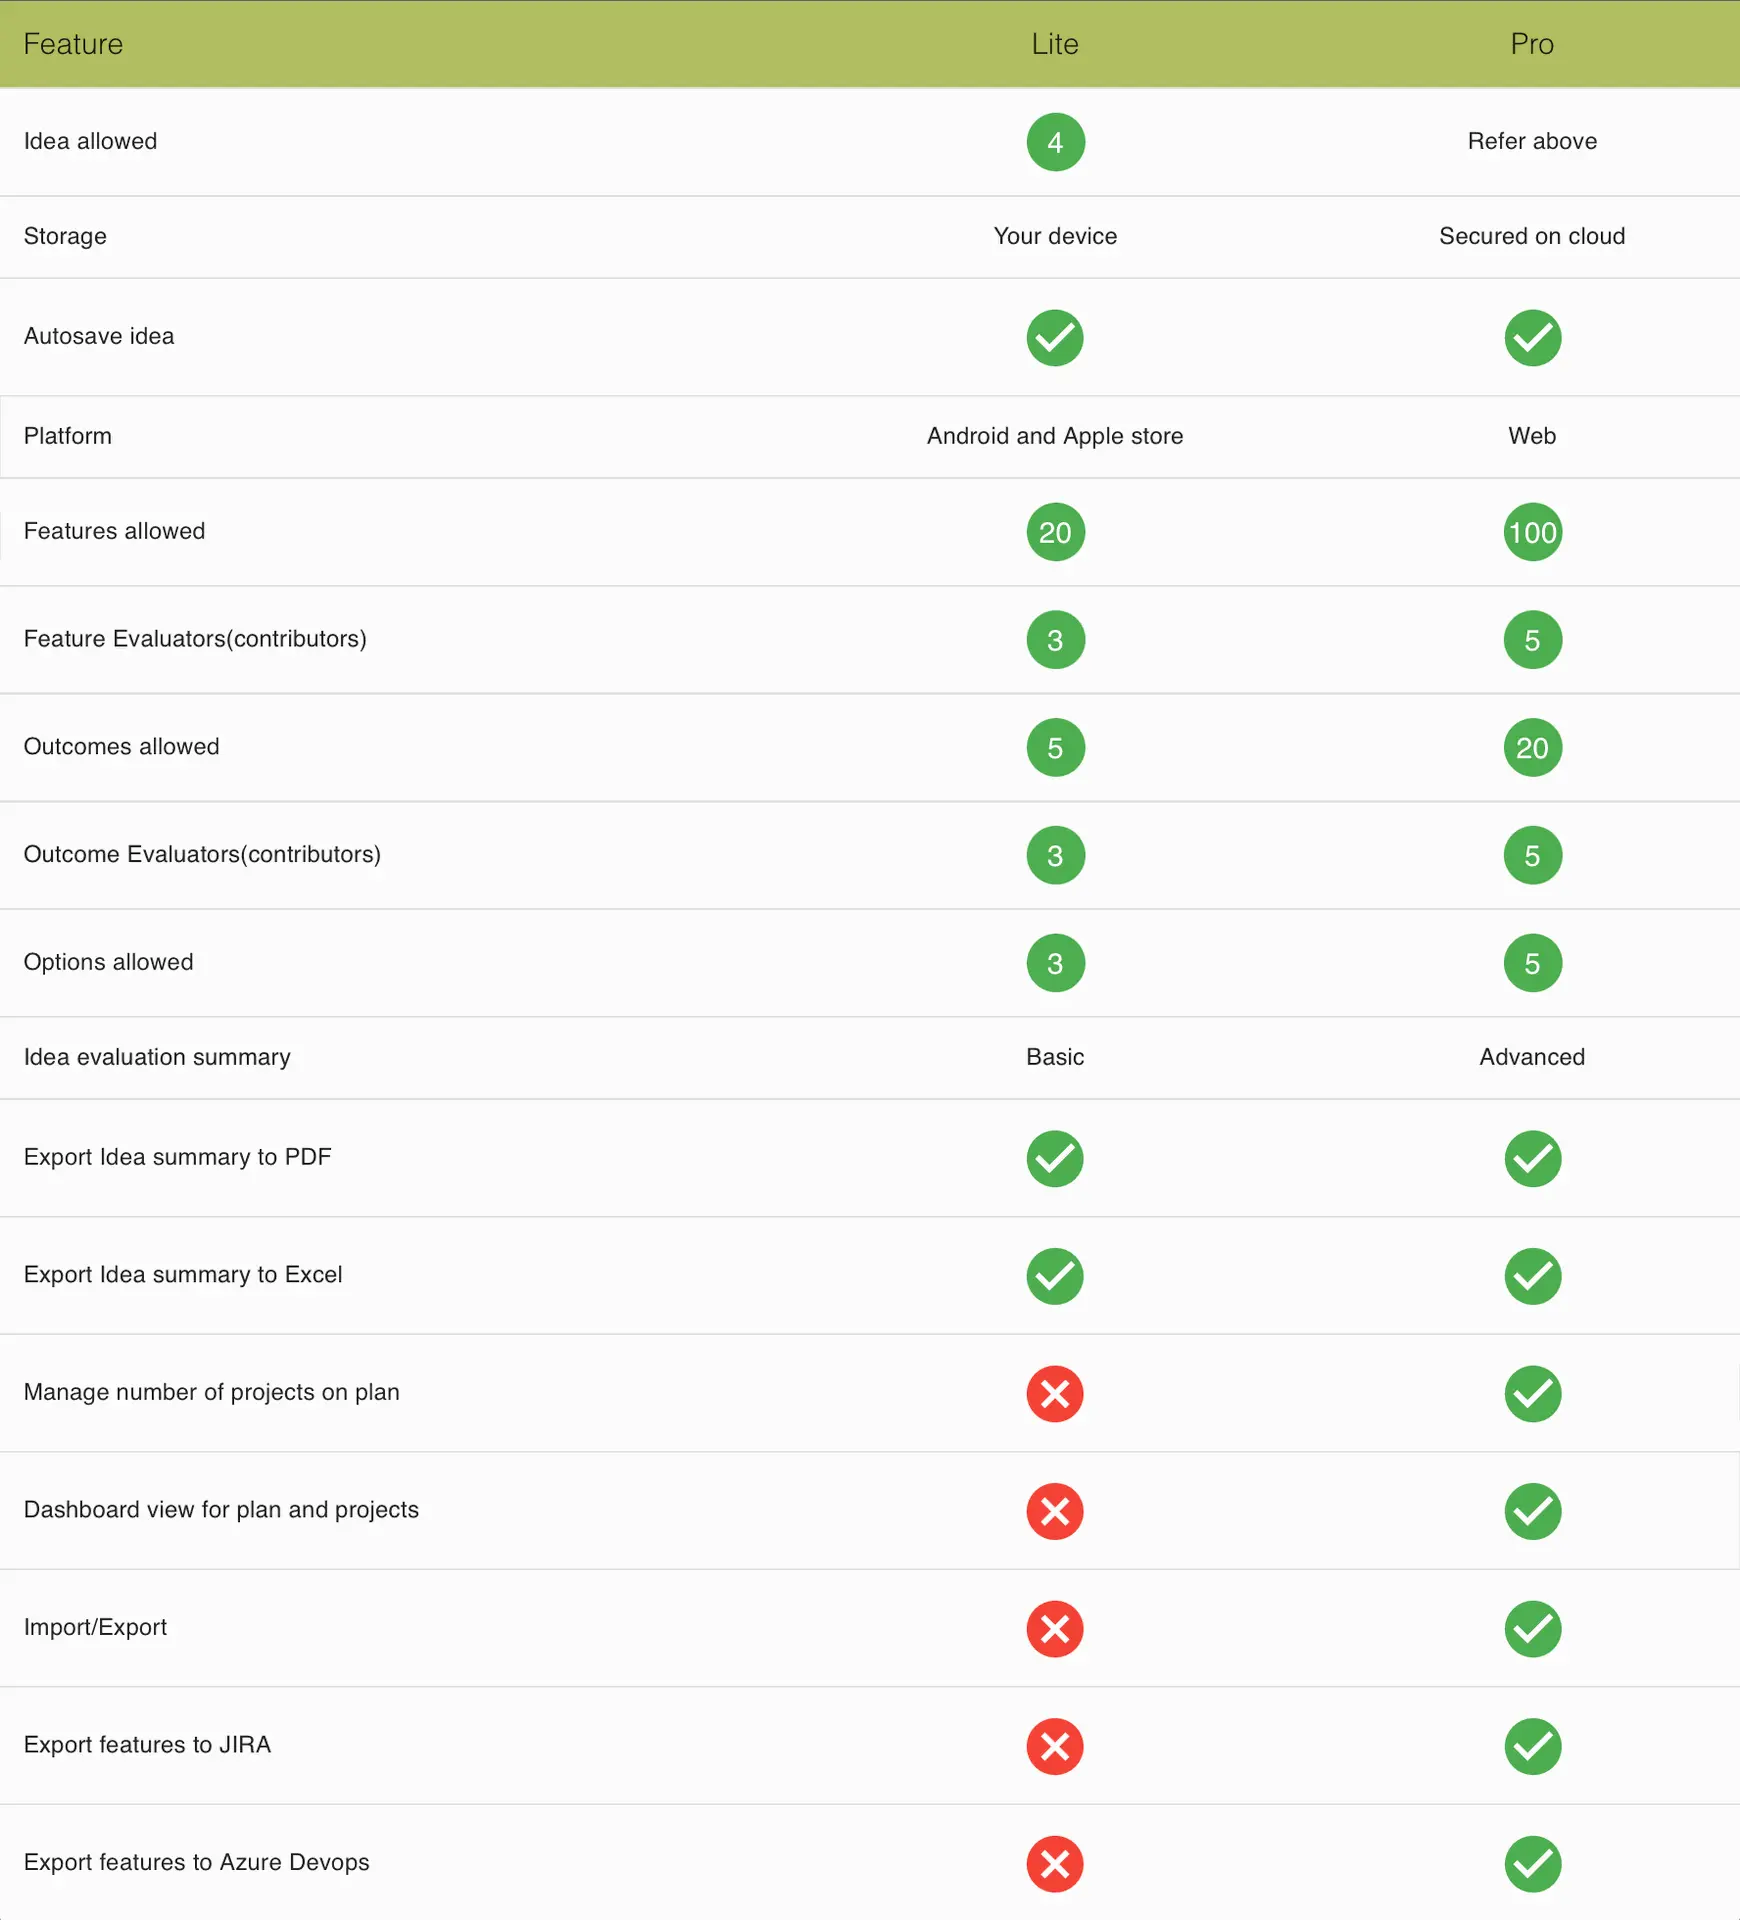The height and width of the screenshot is (1920, 1740).
Task: Click the Advanced label for Idea evaluation summary
Action: (1532, 1057)
